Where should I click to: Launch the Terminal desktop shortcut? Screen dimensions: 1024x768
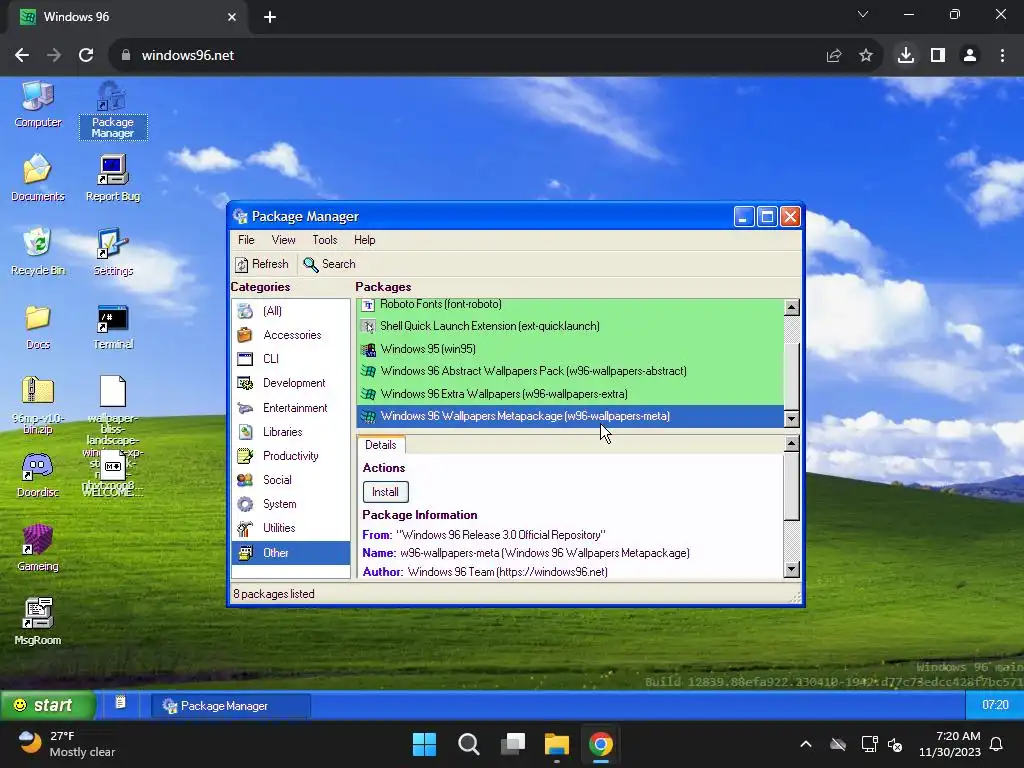[113, 327]
